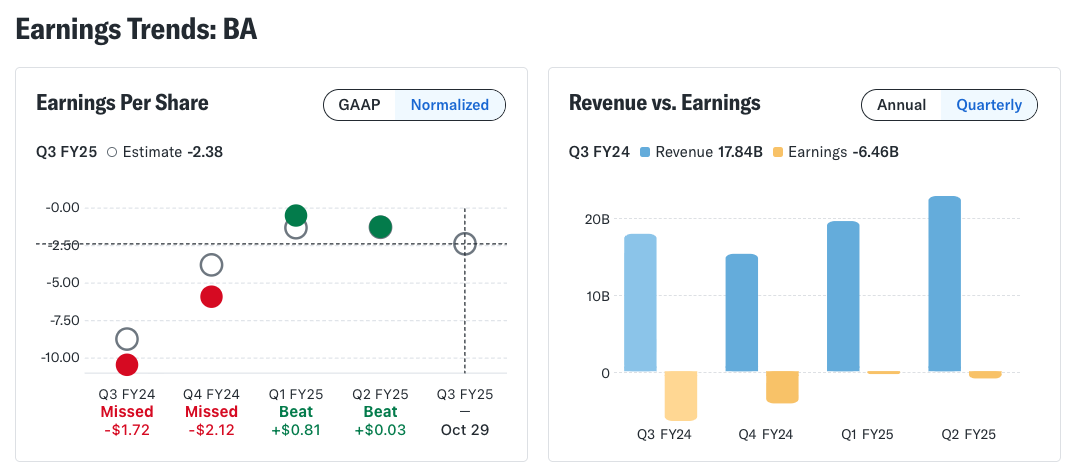Click the Q3 FY25 estimate circle
The width and height of the screenshot is (1075, 473).
[x=465, y=243]
